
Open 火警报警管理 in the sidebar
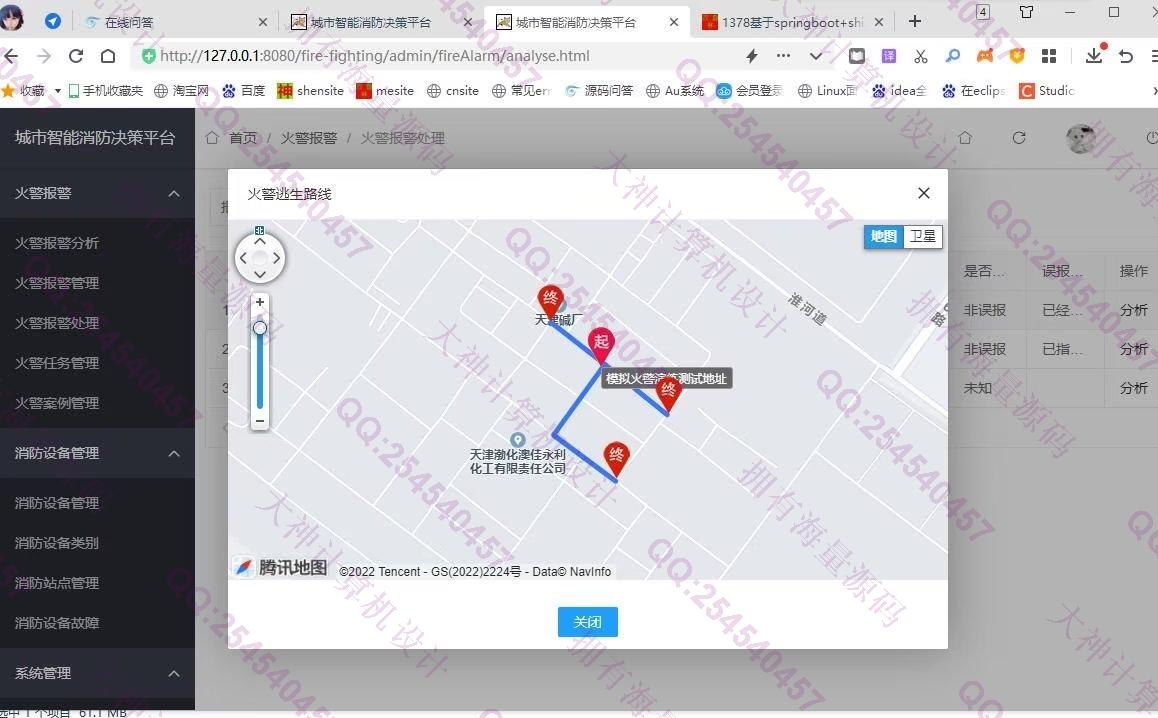point(57,283)
